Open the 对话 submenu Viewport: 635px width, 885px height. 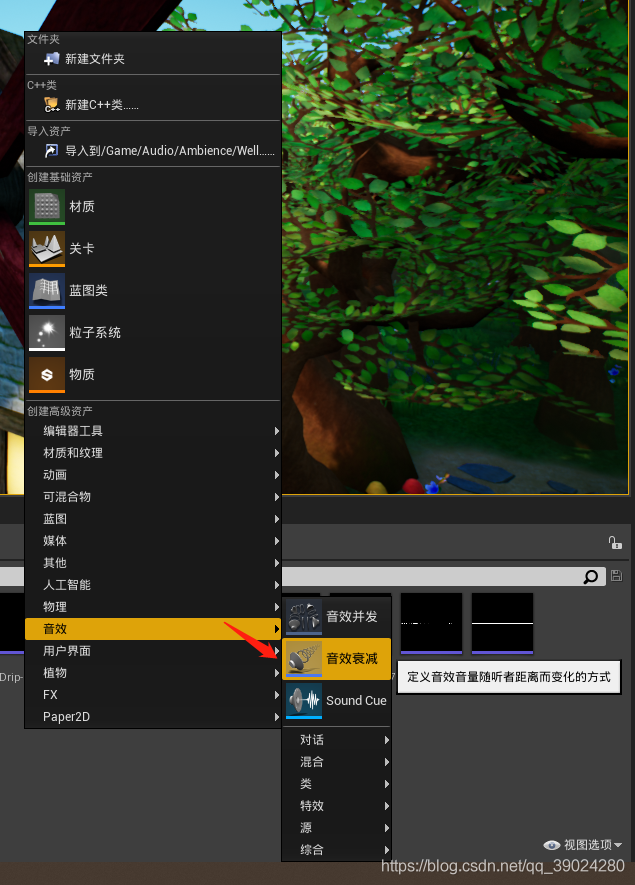coord(336,740)
